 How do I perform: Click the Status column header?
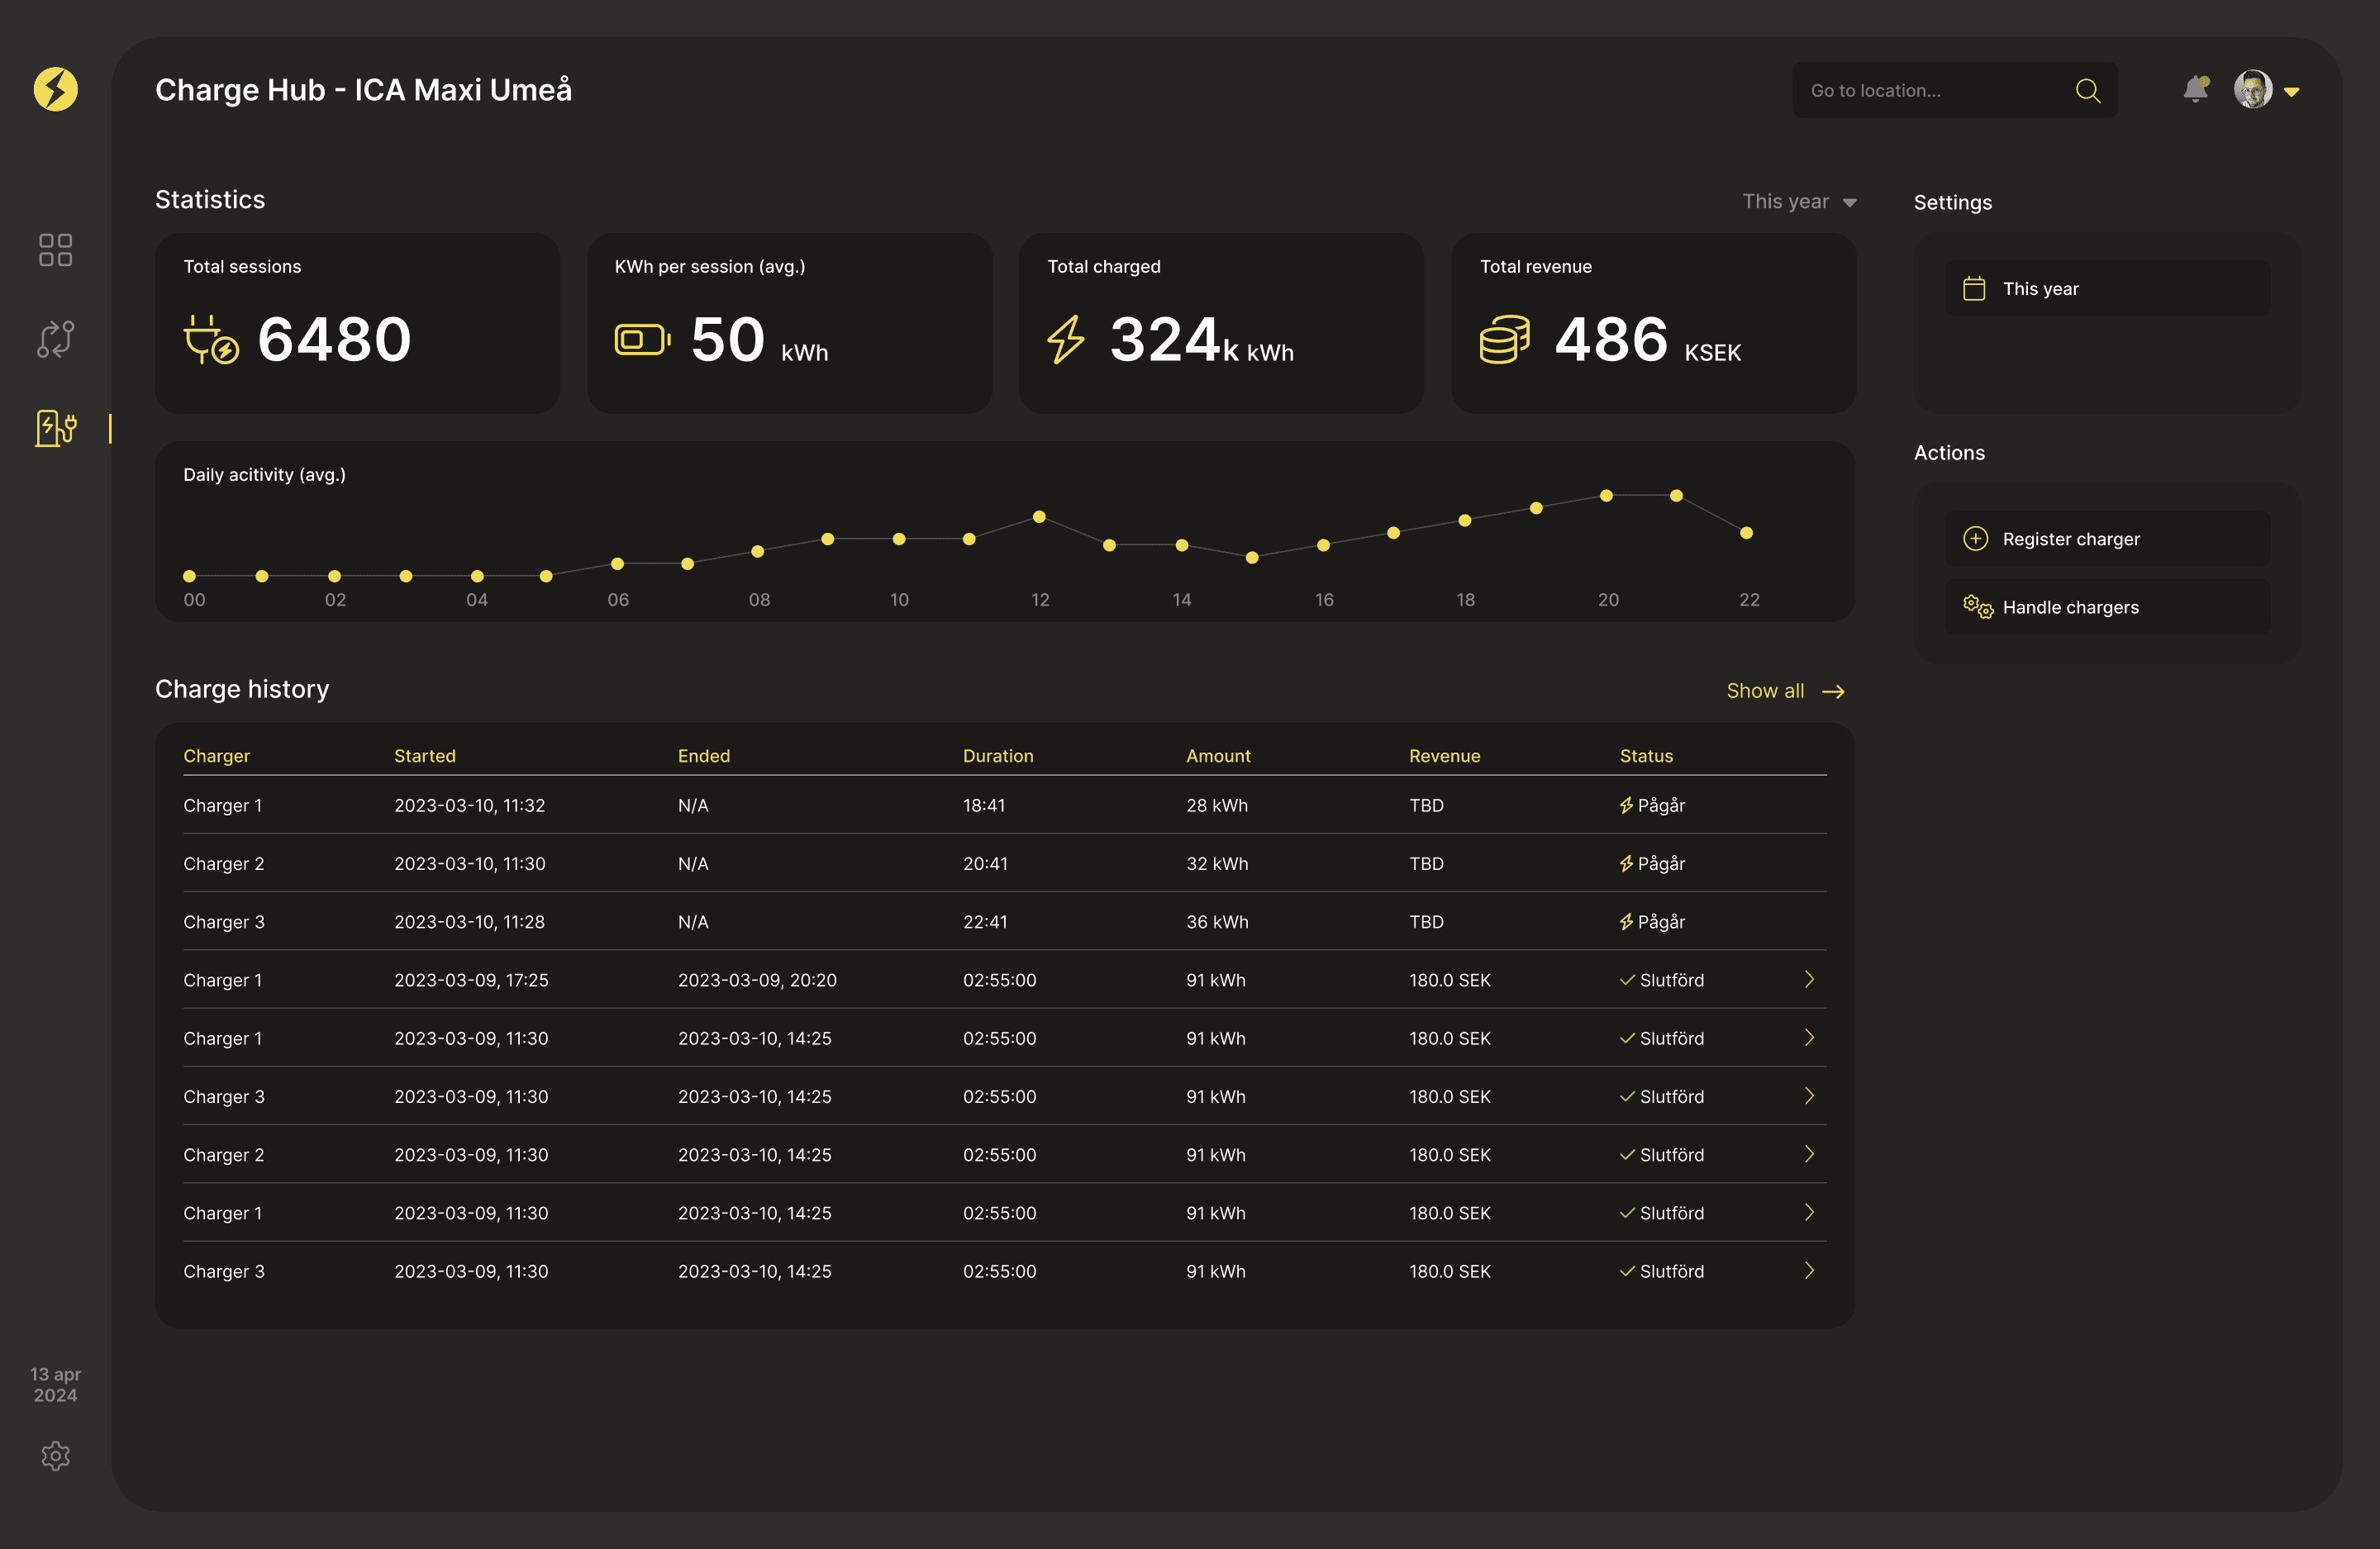1646,756
